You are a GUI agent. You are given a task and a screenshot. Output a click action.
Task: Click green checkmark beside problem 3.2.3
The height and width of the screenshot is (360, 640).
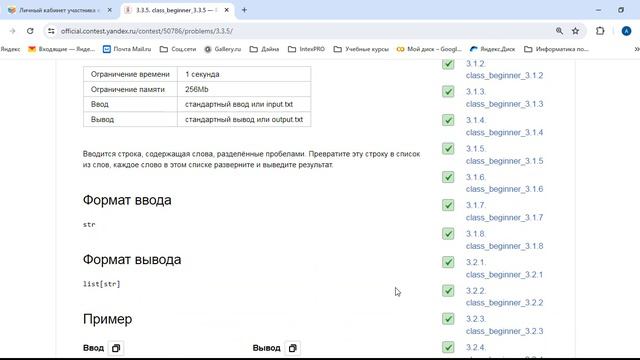448,319
